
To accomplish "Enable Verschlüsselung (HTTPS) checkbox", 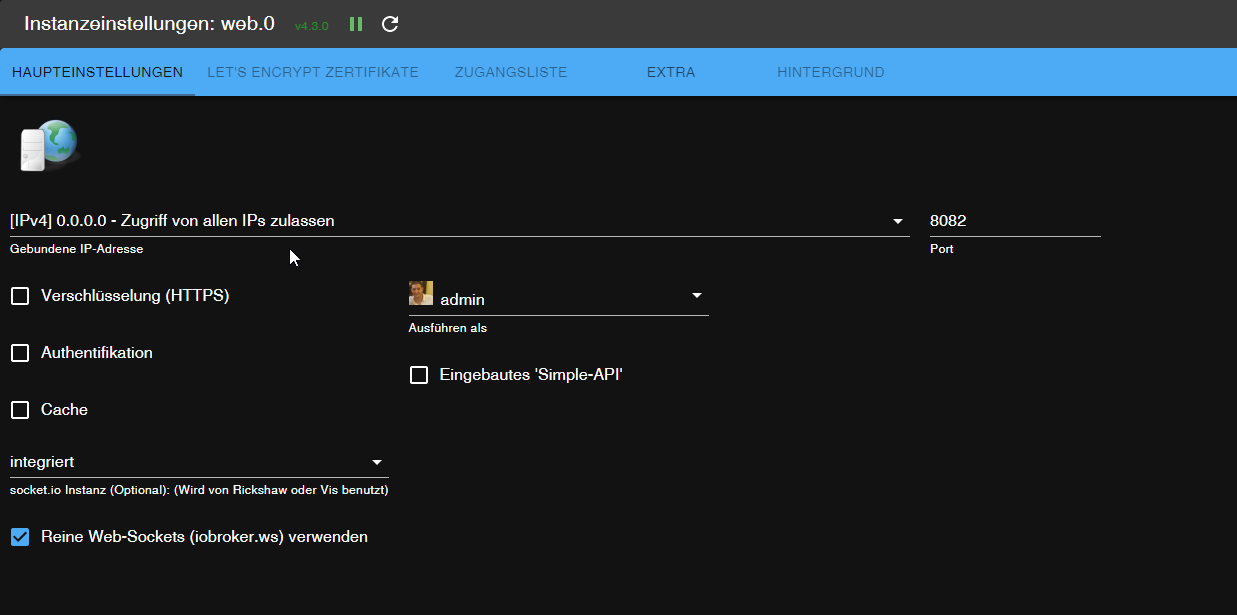I will [x=20, y=296].
